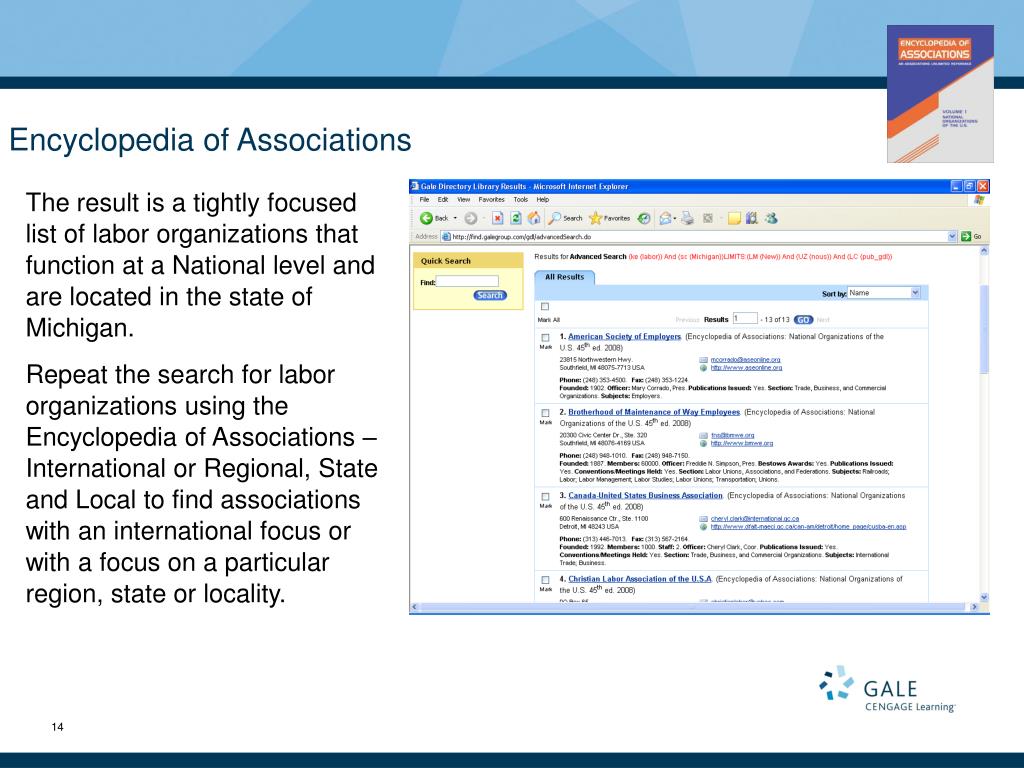Mark the Brotherhood of Maintenance of Way Employees result
This screenshot has height=768, width=1024.
click(545, 413)
